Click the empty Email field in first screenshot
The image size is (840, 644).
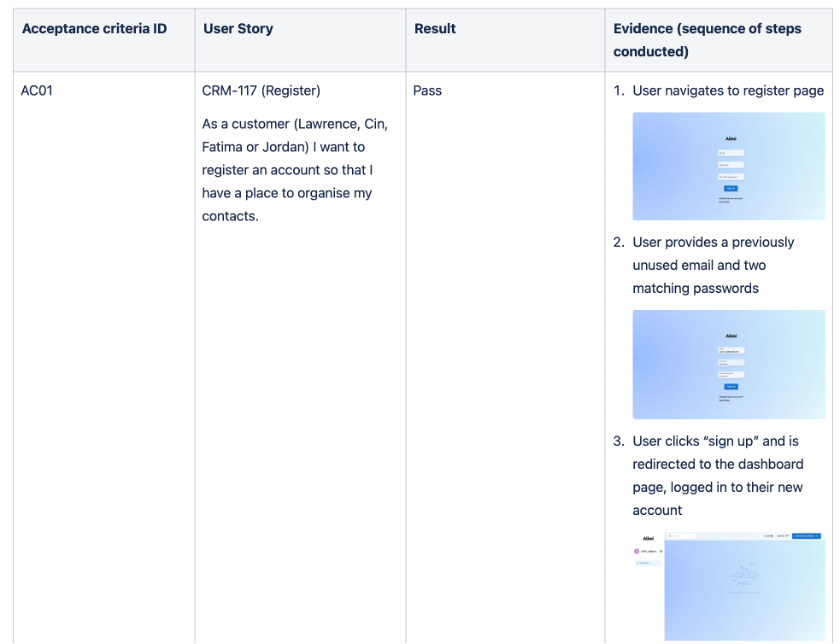coord(731,153)
